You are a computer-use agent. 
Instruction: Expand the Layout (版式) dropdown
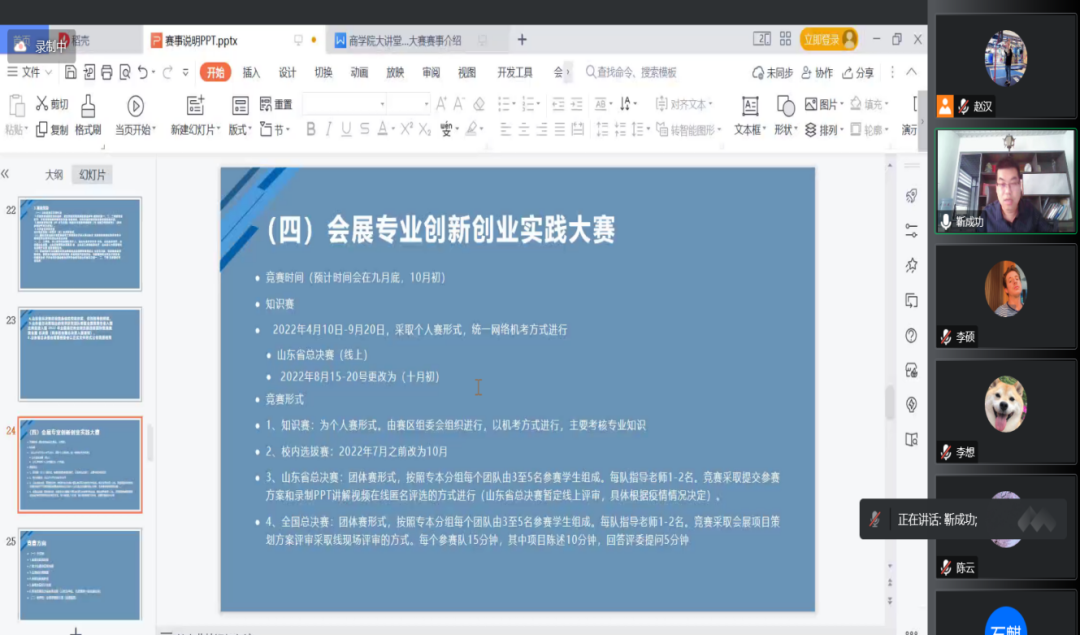click(x=239, y=129)
